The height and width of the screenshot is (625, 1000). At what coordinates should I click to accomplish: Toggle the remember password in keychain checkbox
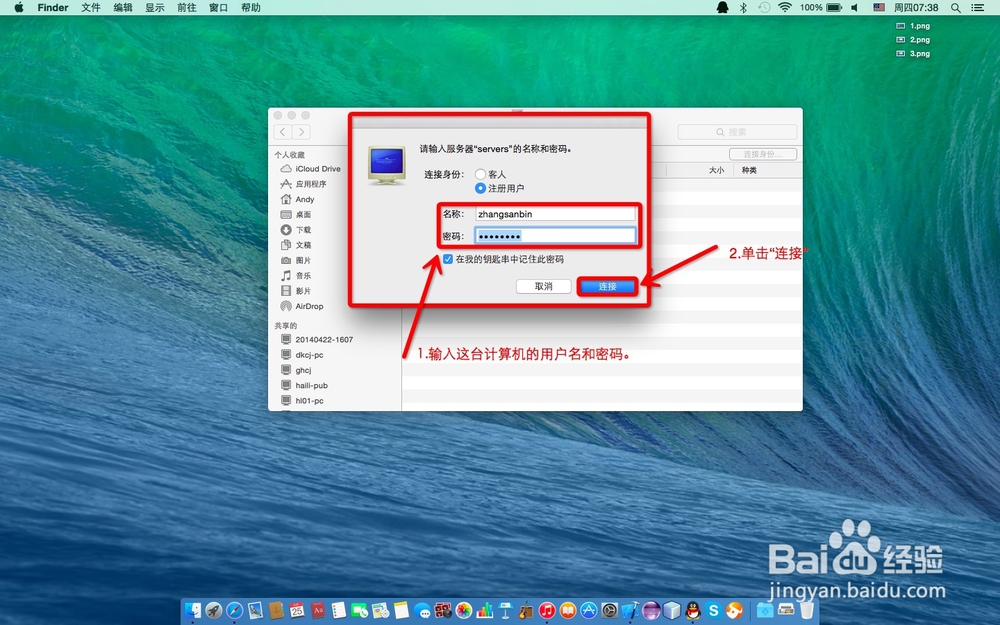click(448, 259)
